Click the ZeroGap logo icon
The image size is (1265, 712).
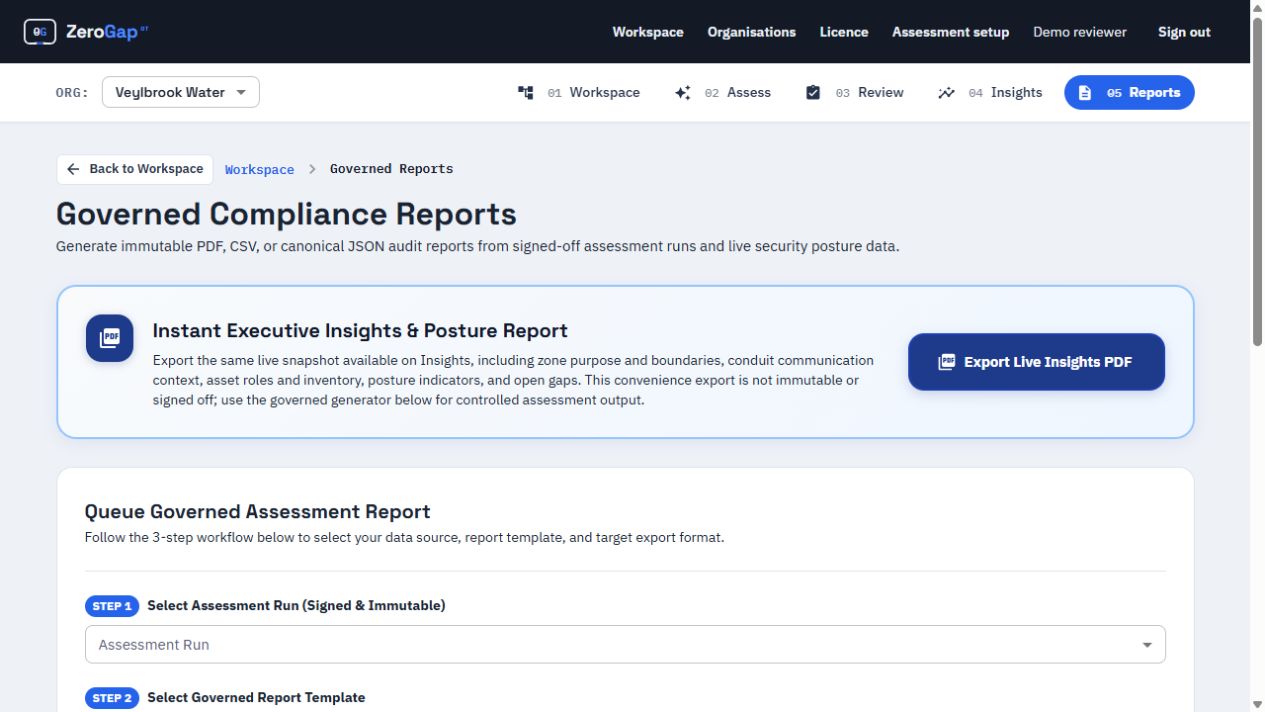pyautogui.click(x=40, y=32)
